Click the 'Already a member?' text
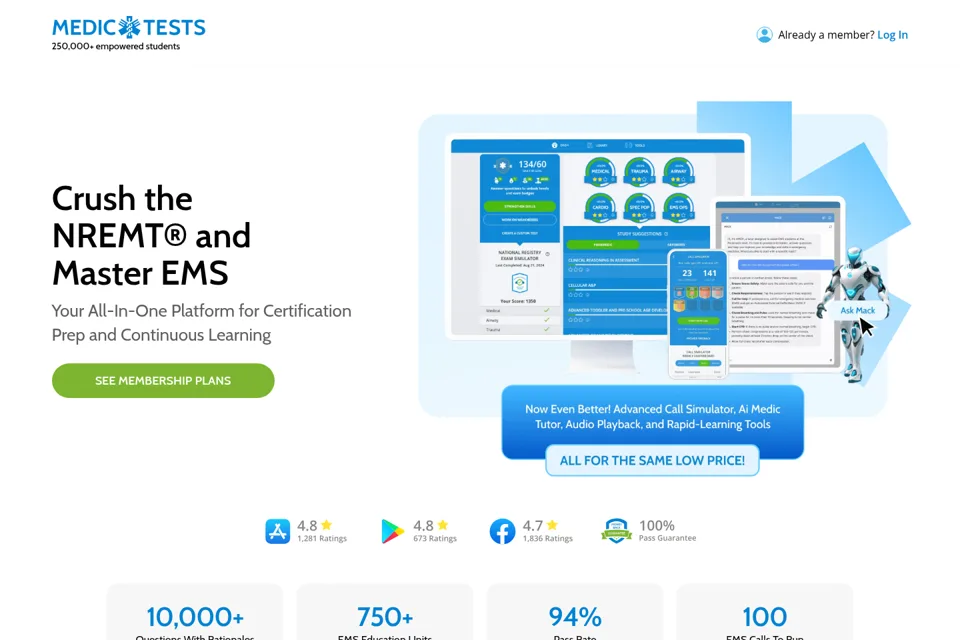Screen dimensions: 960x640 pos(826,35)
